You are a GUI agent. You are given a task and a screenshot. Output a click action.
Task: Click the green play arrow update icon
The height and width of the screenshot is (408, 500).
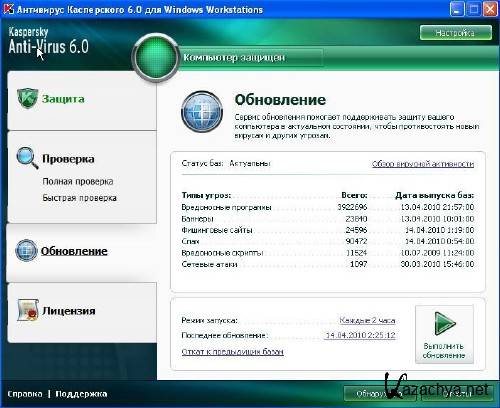pos(445,323)
